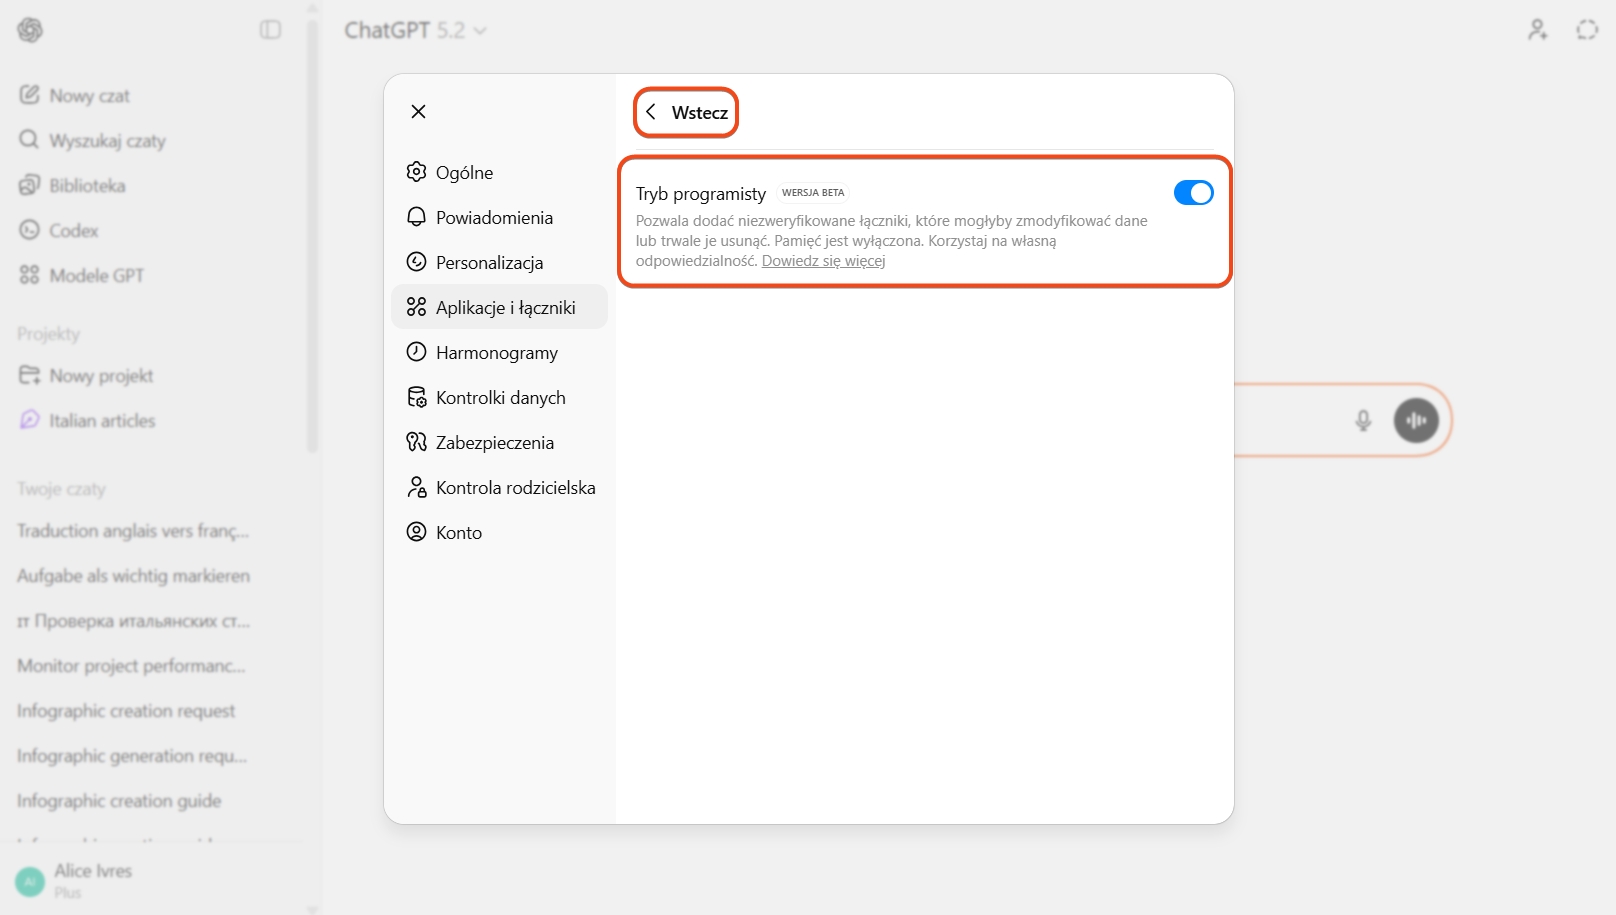This screenshot has height=915, width=1616.
Task: Disable the Tryb programisty toggle
Action: pyautogui.click(x=1193, y=193)
